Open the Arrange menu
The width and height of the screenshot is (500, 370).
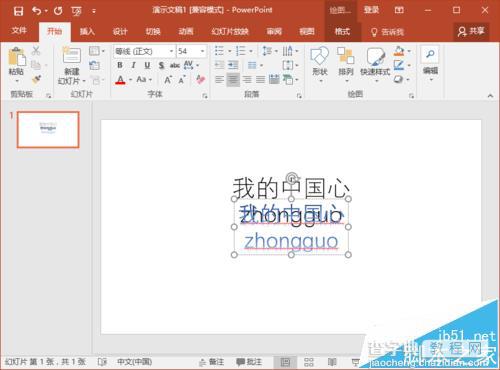point(346,63)
